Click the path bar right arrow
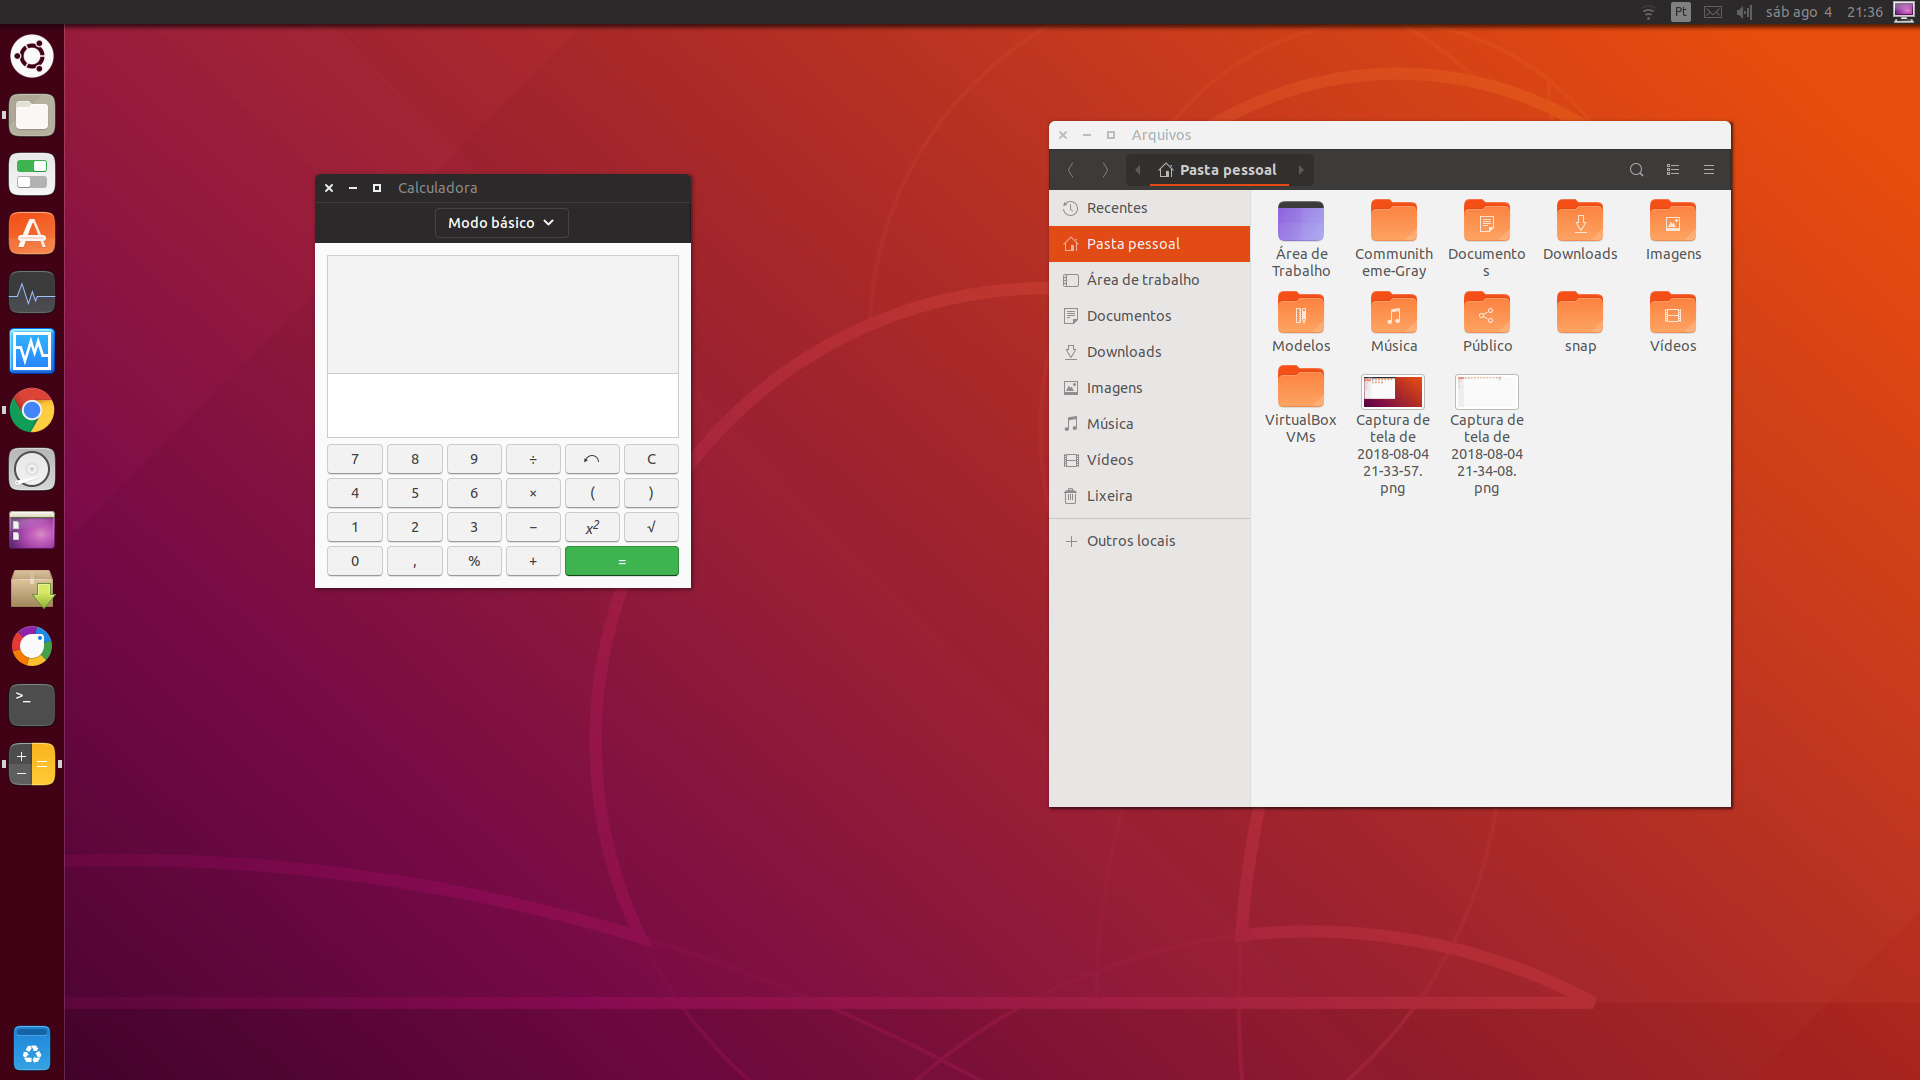Image resolution: width=1920 pixels, height=1080 pixels. (1301, 170)
